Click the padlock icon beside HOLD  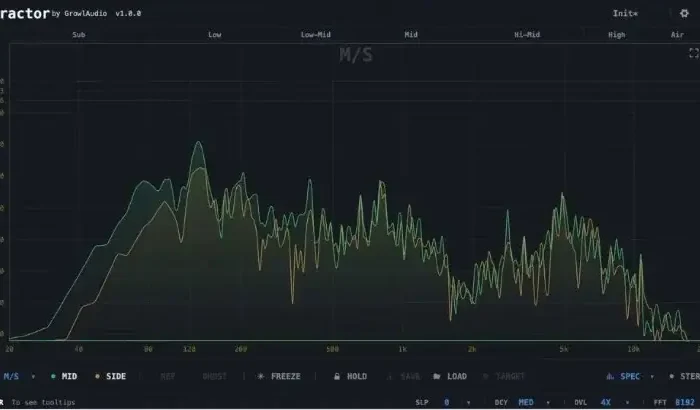(x=337, y=377)
